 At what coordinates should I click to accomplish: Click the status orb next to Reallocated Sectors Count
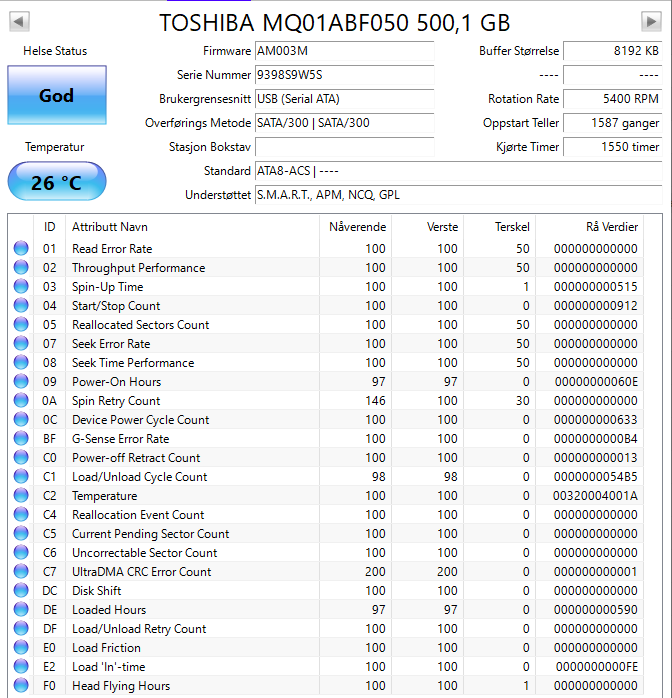pyautogui.click(x=21, y=325)
